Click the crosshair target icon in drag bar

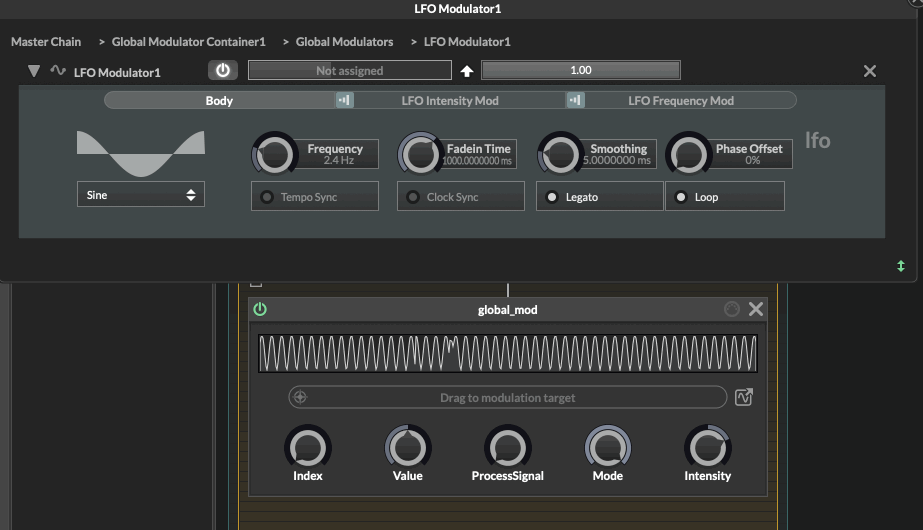(x=300, y=398)
